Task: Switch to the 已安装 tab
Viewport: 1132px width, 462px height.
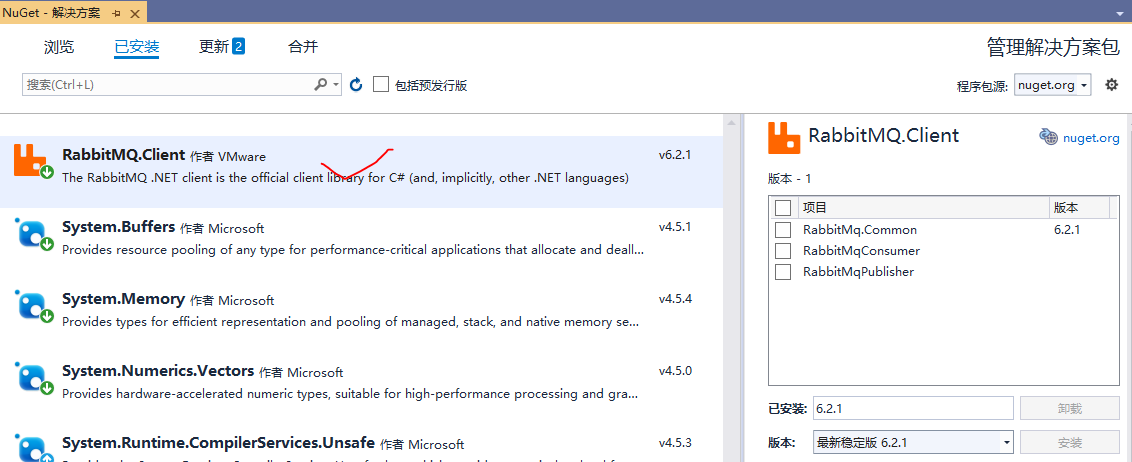Action: coord(136,47)
